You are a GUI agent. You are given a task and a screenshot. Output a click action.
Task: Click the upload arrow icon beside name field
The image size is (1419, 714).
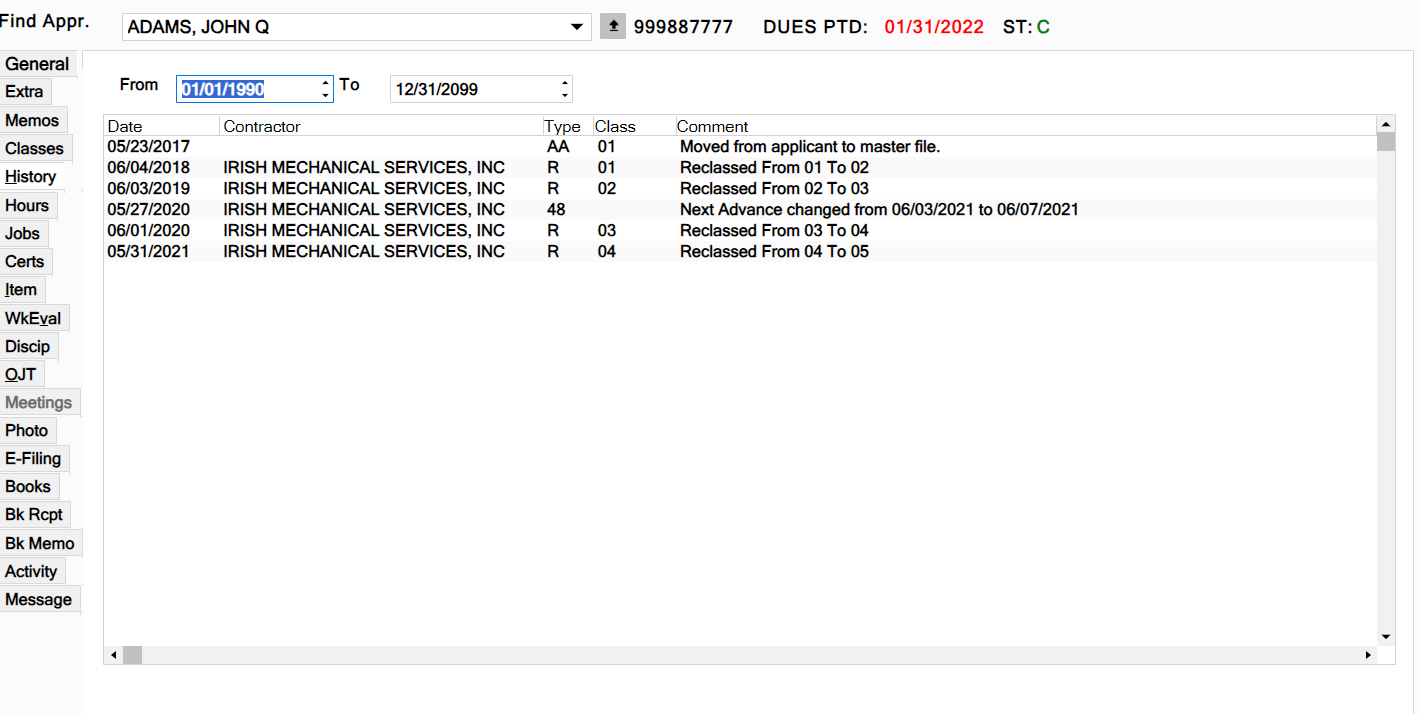pyautogui.click(x=612, y=27)
